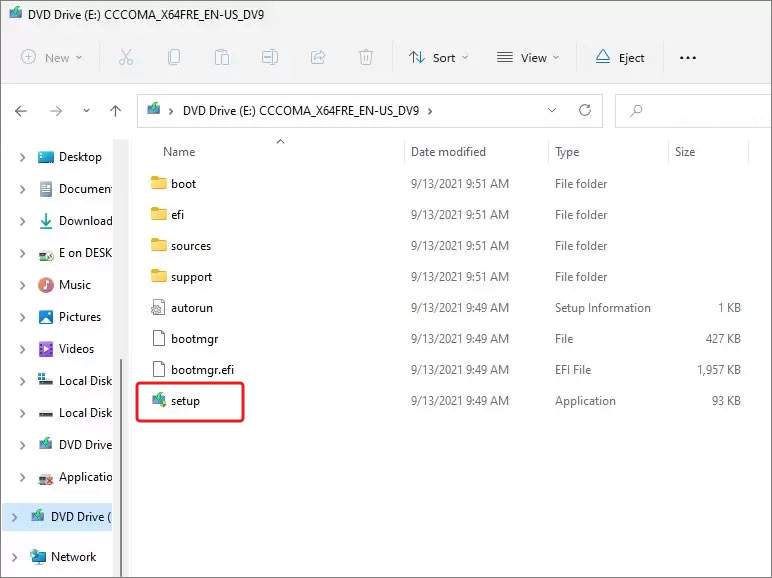
Task: Expand the Desktop tree node
Action: coord(22,157)
